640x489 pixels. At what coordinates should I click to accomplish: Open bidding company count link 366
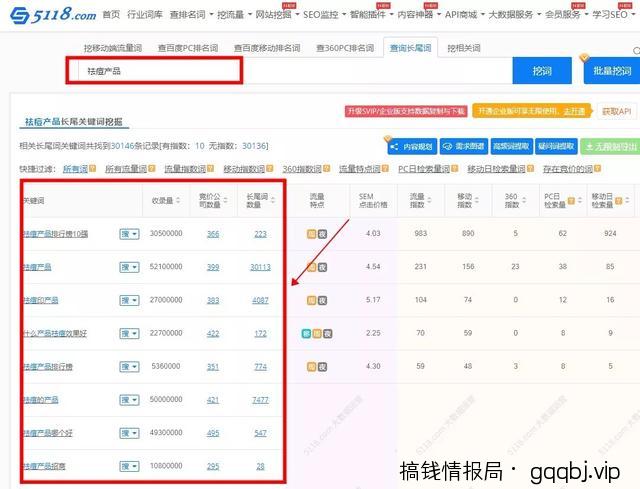coord(213,234)
